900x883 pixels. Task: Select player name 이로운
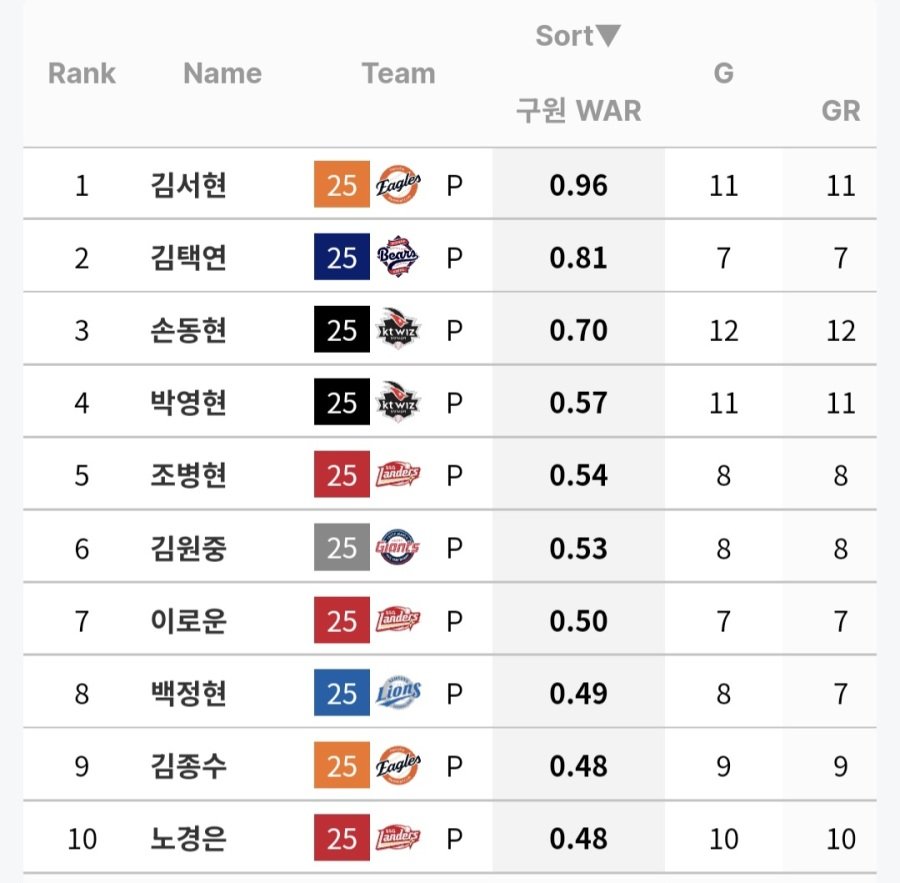tap(188, 621)
